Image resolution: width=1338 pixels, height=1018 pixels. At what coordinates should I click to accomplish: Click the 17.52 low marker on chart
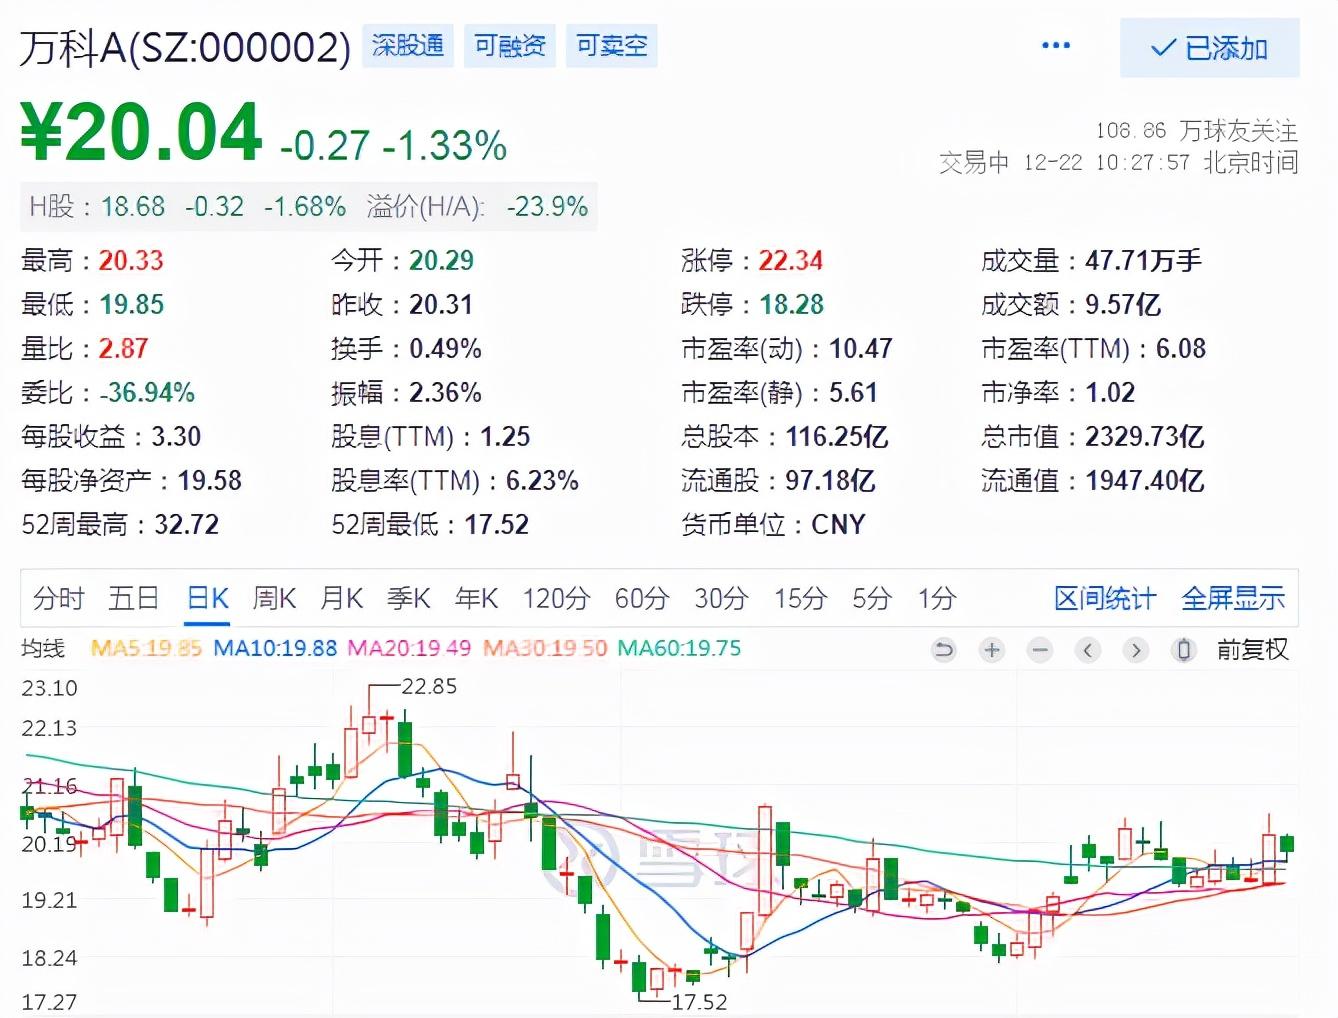pos(699,1002)
